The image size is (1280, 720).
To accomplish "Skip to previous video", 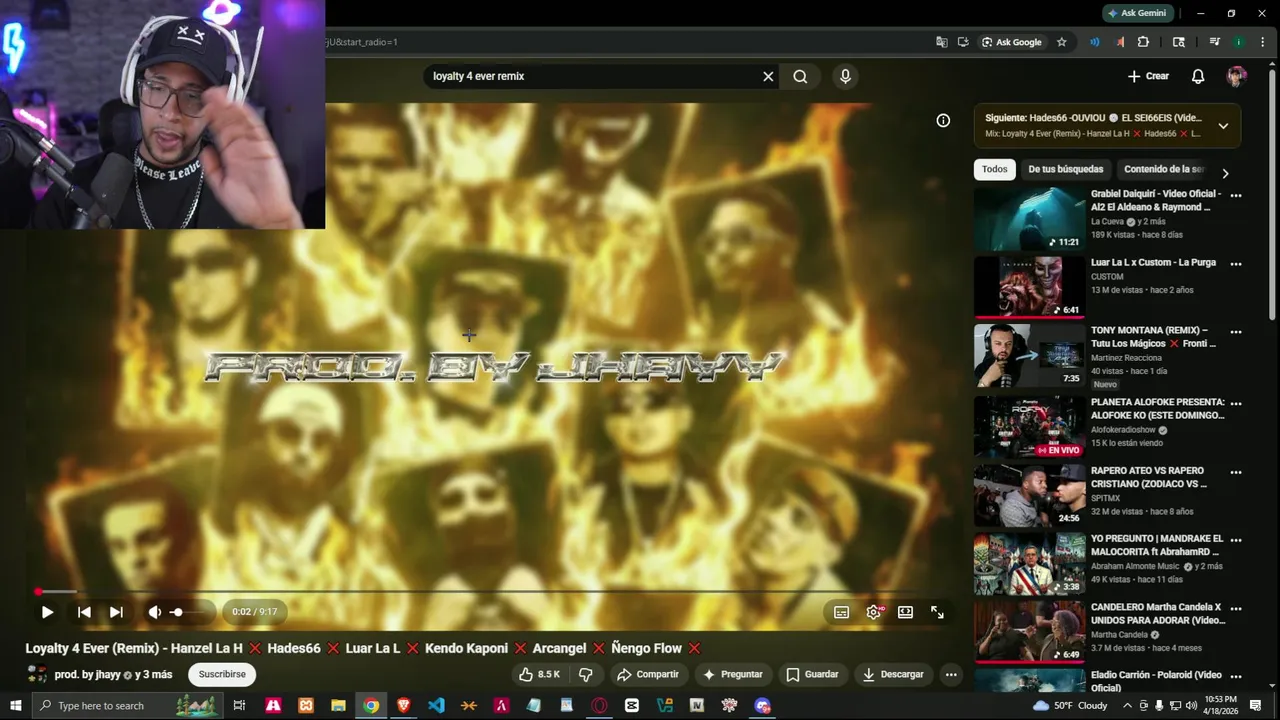I will [84, 612].
